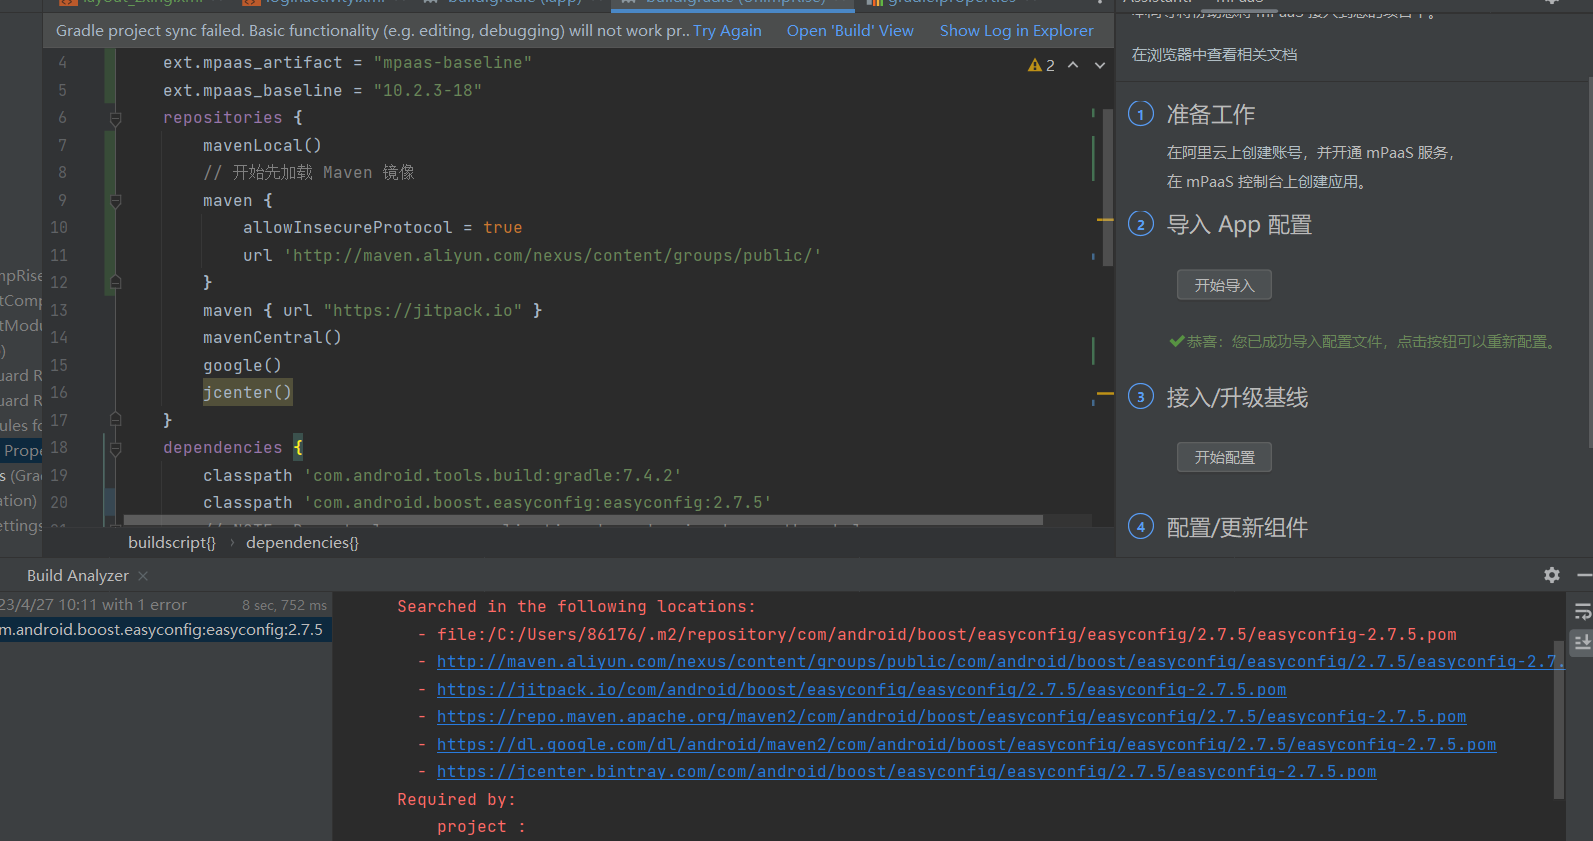
Task: Click the aliyun maven url string
Action: tap(552, 256)
